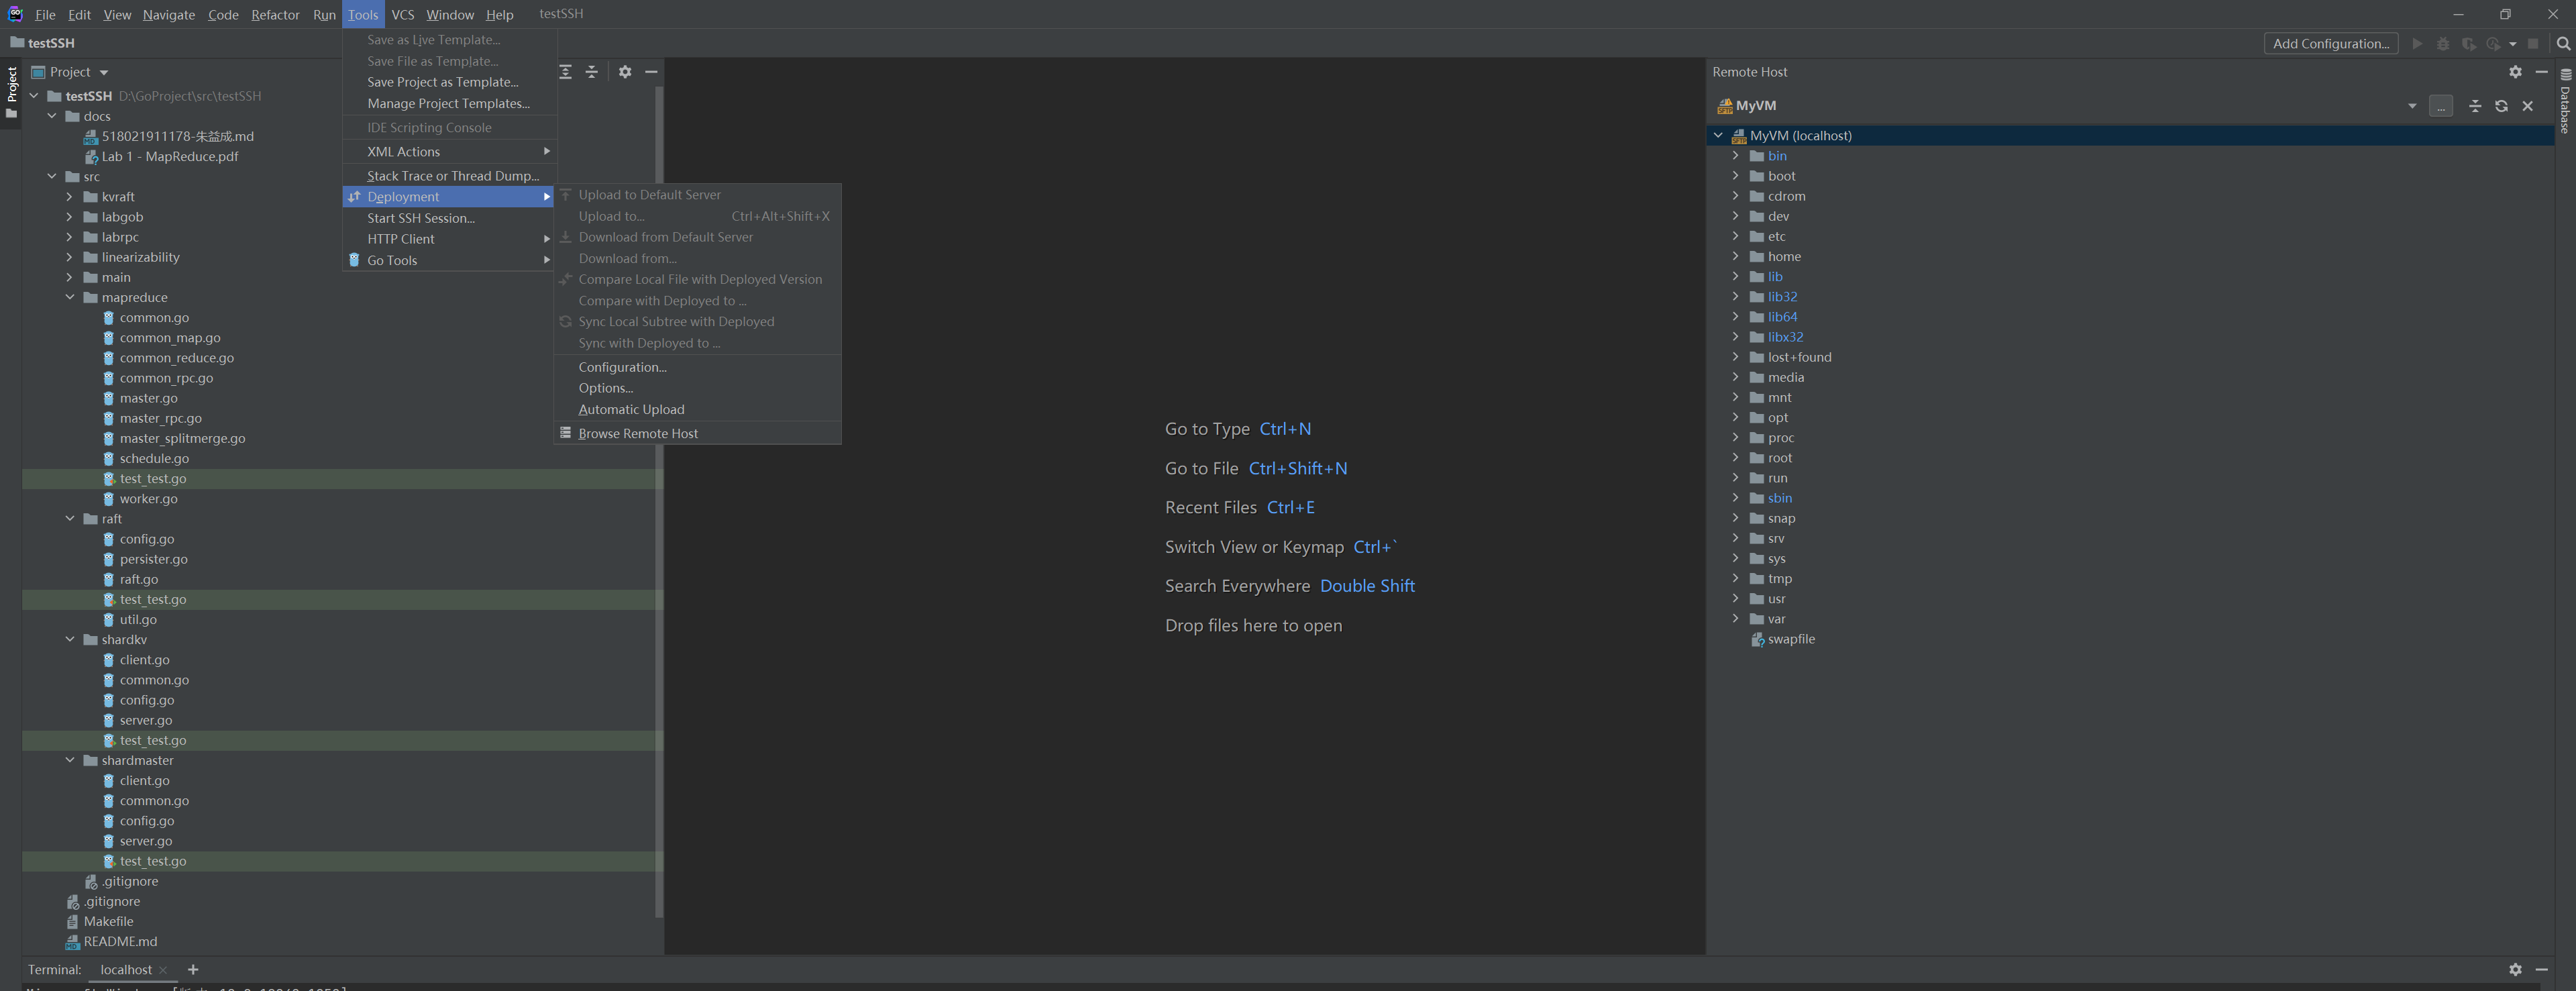Collapse the MyVM (localhost) root node

(1718, 136)
